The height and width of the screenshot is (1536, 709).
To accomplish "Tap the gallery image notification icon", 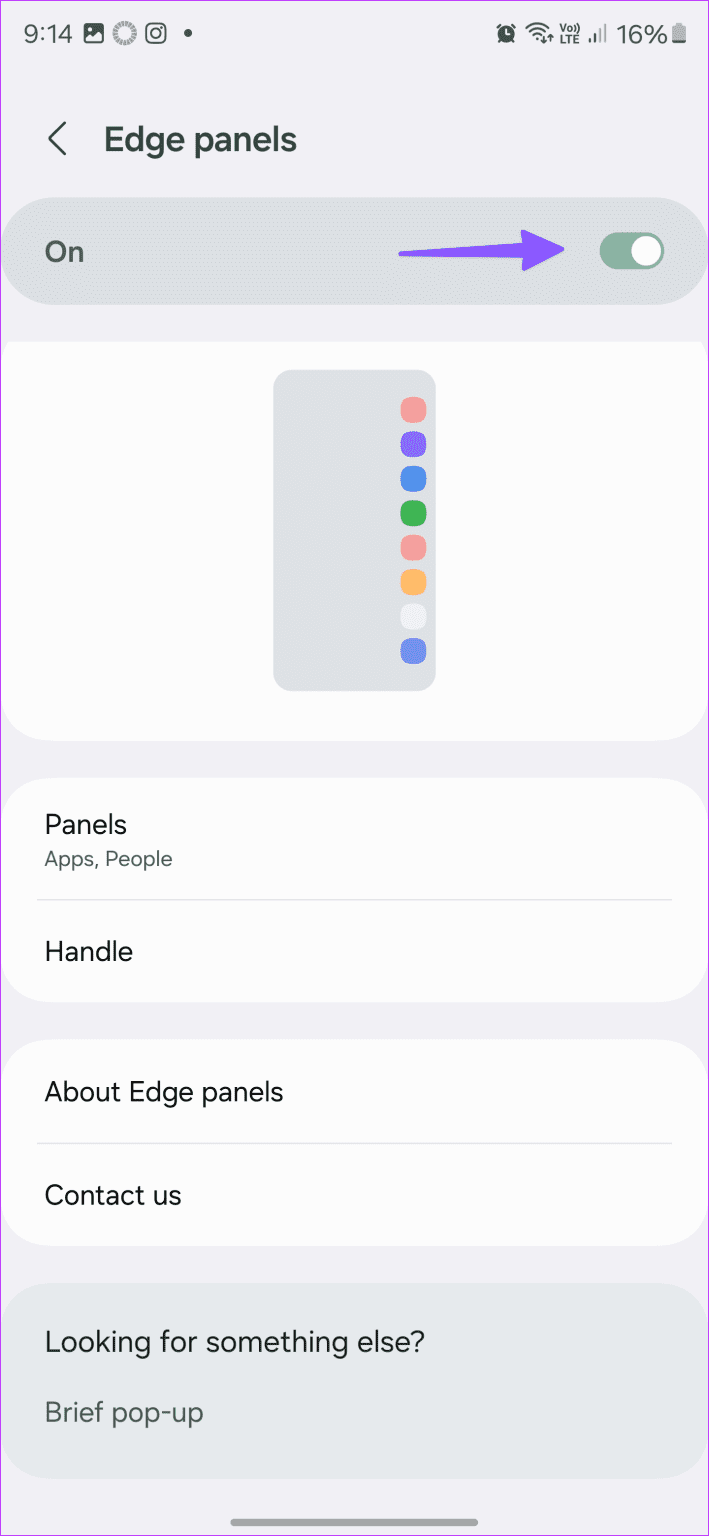I will click(94, 34).
